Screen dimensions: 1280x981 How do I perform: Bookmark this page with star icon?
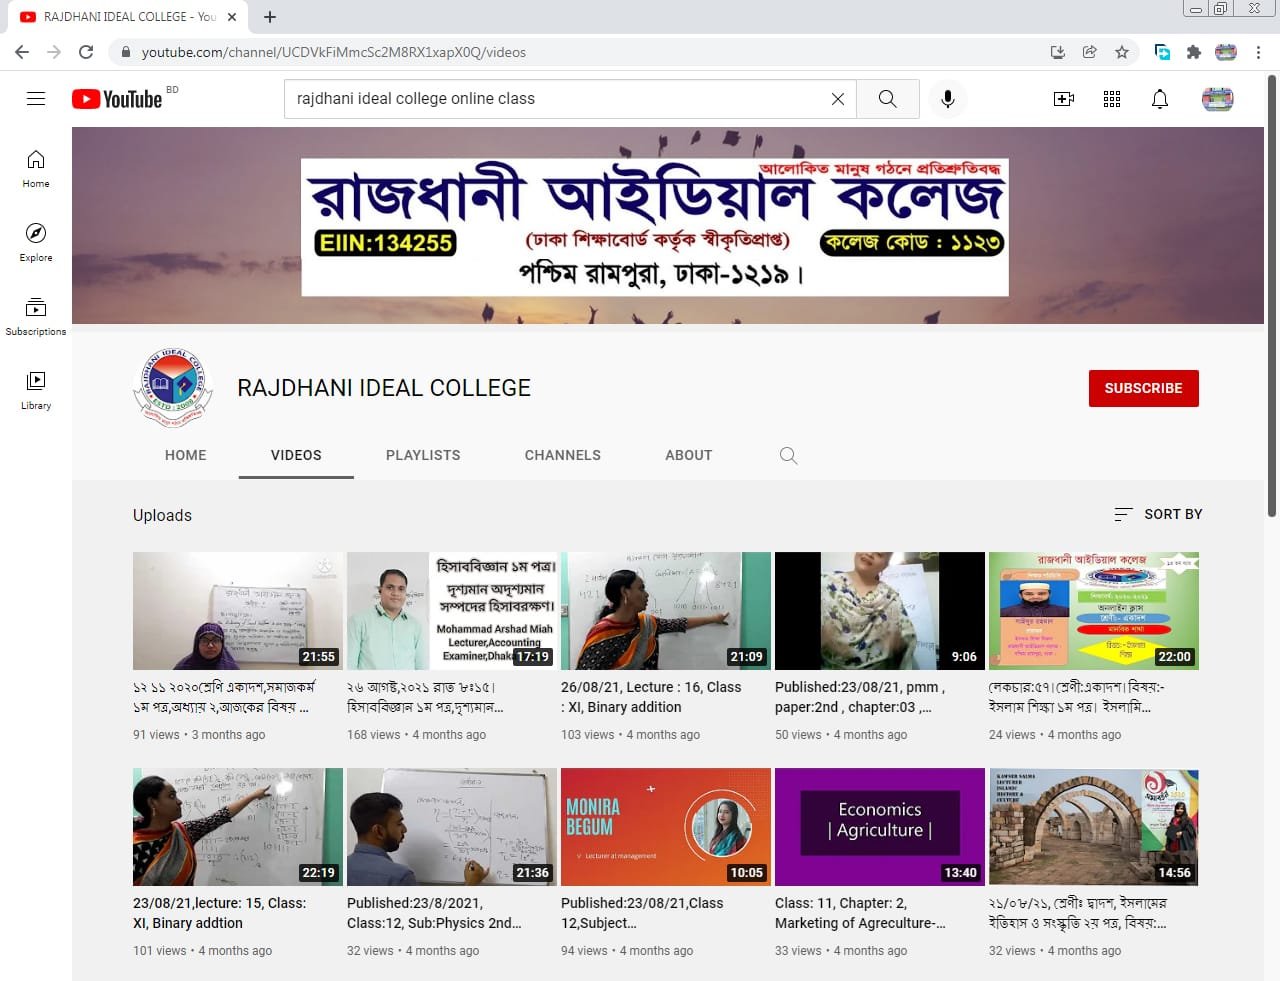point(1122,52)
